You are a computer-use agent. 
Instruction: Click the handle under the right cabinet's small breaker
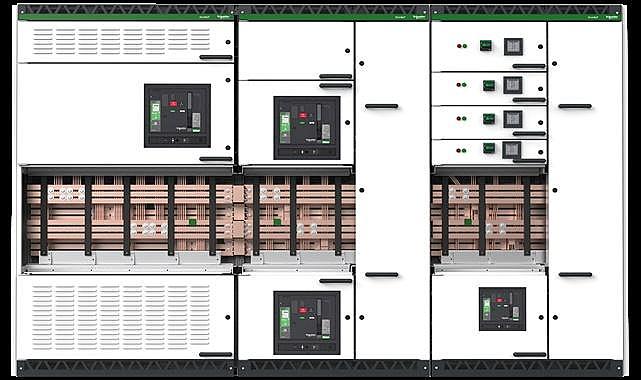(x=530, y=355)
